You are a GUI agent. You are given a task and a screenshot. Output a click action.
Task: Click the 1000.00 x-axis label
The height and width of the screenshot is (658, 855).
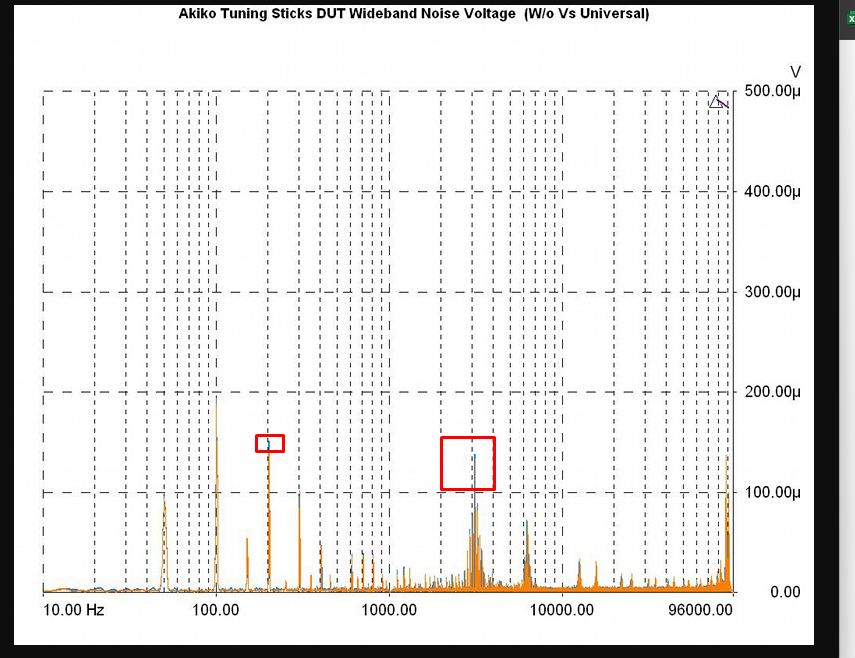[389, 609]
